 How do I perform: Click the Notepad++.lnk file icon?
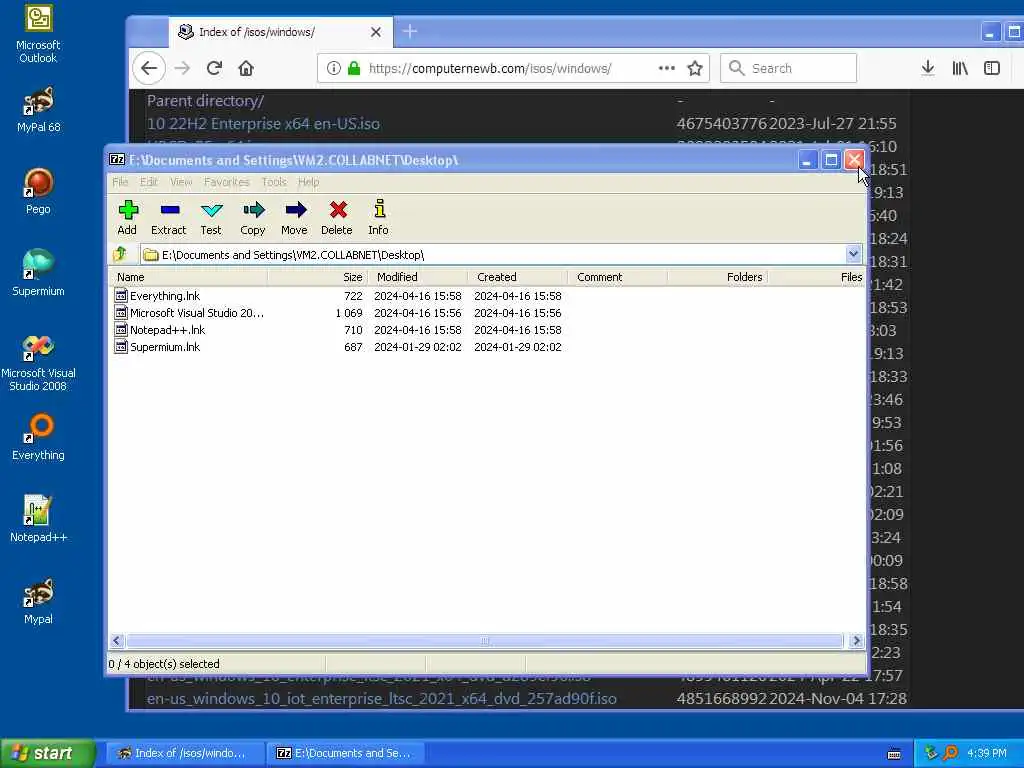click(x=121, y=329)
